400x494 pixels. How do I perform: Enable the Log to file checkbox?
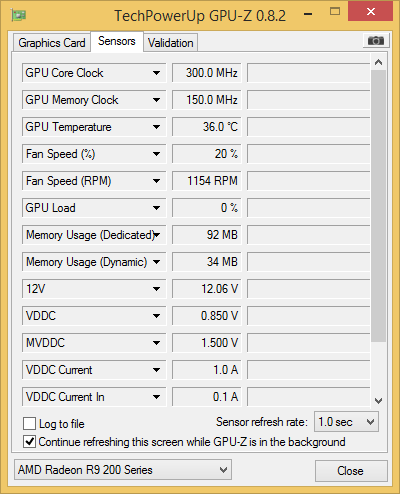pyautogui.click(x=29, y=424)
